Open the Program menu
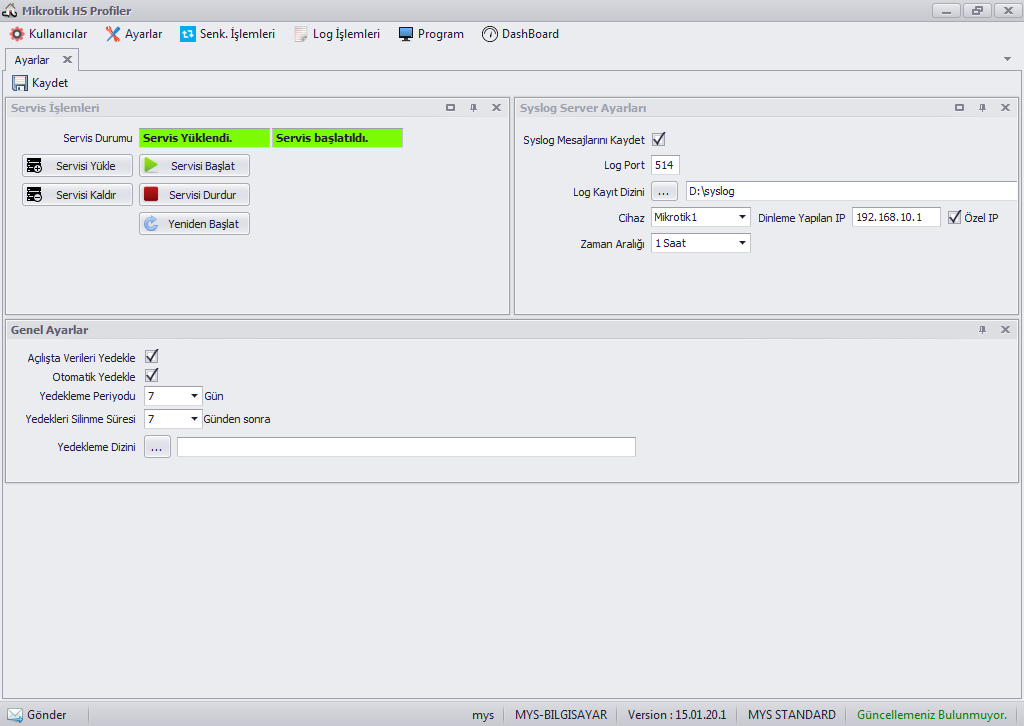Viewport: 1024px width, 726px height. (x=431, y=34)
